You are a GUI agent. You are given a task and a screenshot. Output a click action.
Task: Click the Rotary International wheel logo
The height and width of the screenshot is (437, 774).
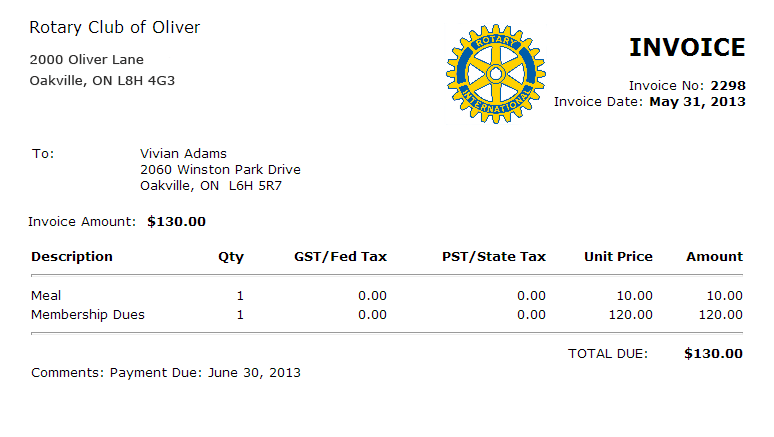pos(494,76)
